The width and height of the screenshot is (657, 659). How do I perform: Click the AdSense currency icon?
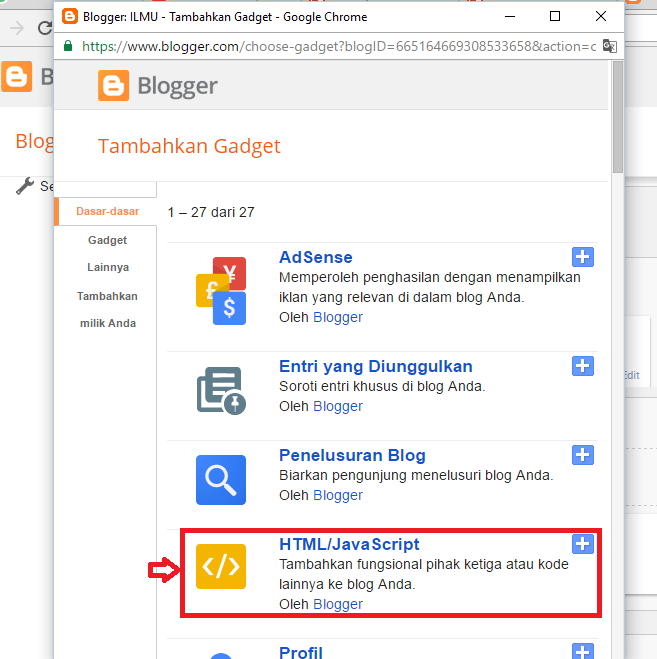point(221,291)
